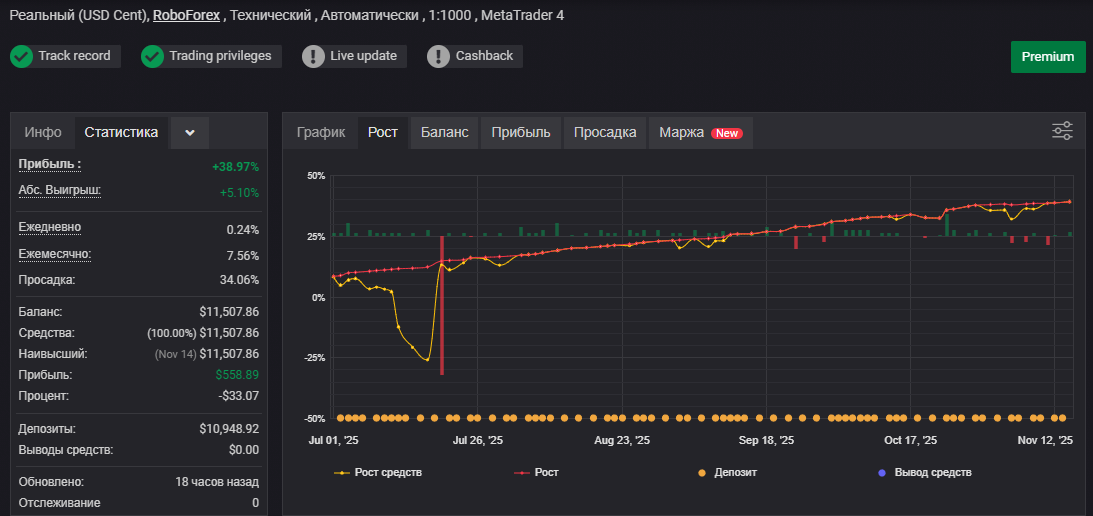The image size is (1093, 516).
Task: Select the Рост chart tab
Action: click(x=383, y=132)
